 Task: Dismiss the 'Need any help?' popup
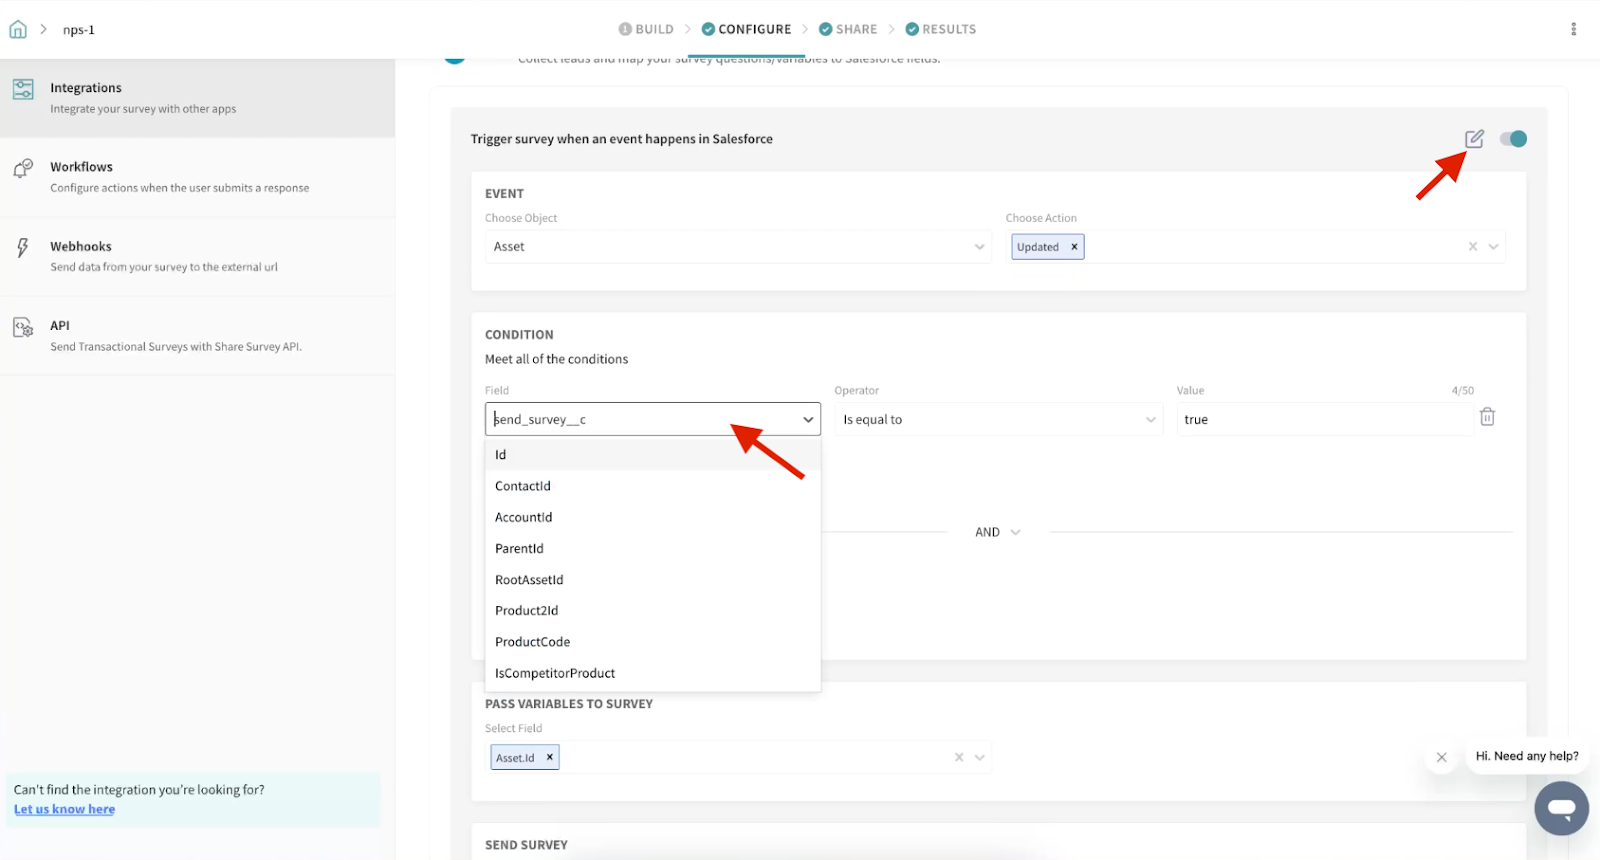pos(1441,757)
